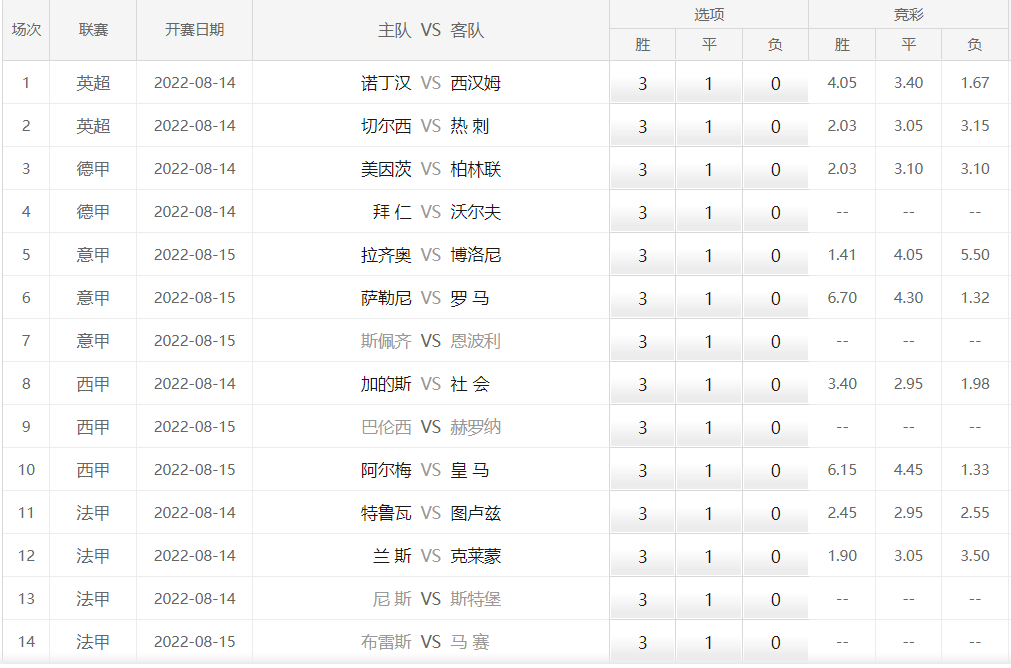Select loss (0) for 诺丁汉 vs 西汉姆
1011x668 pixels.
(776, 83)
